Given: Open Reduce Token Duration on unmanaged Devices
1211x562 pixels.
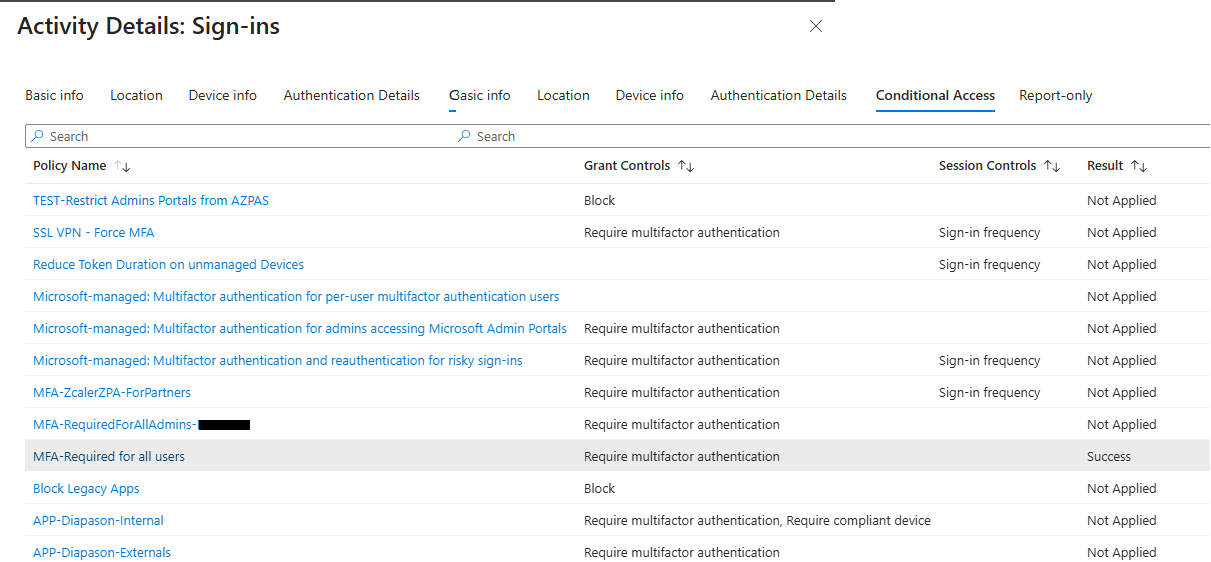Looking at the screenshot, I should coord(168,265).
